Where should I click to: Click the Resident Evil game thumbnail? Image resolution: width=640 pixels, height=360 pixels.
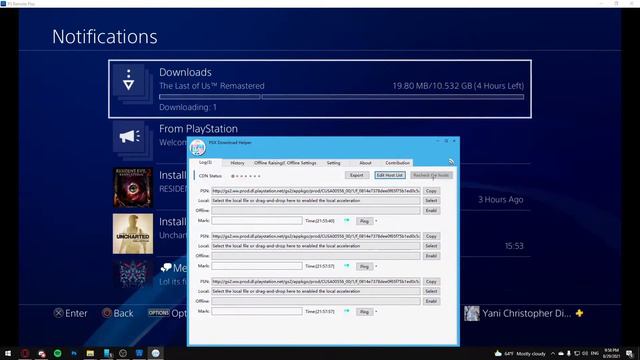(x=133, y=187)
